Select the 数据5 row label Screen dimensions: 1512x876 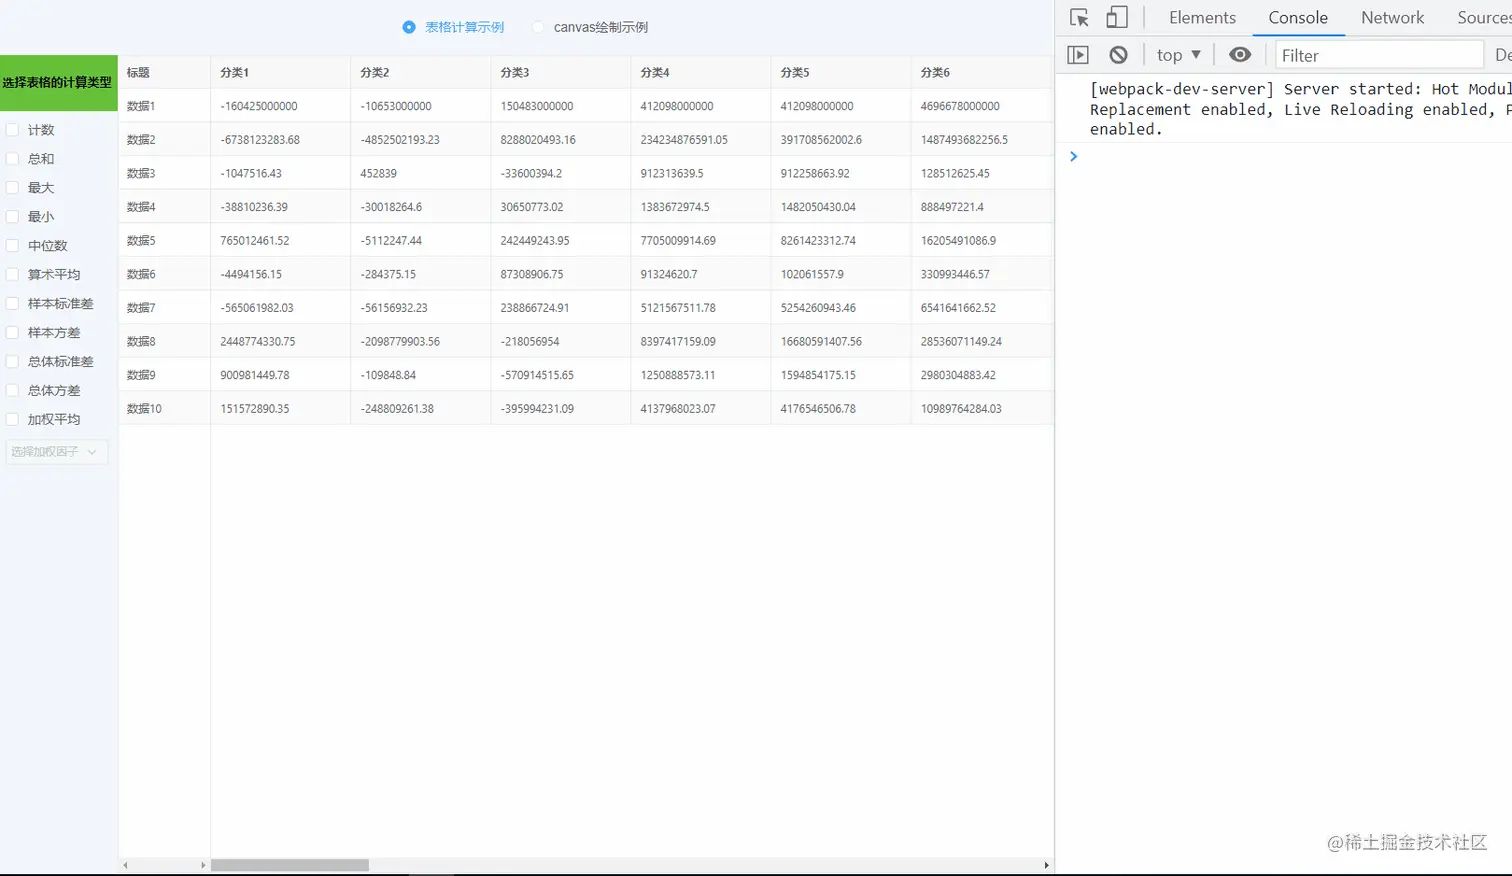(x=141, y=241)
